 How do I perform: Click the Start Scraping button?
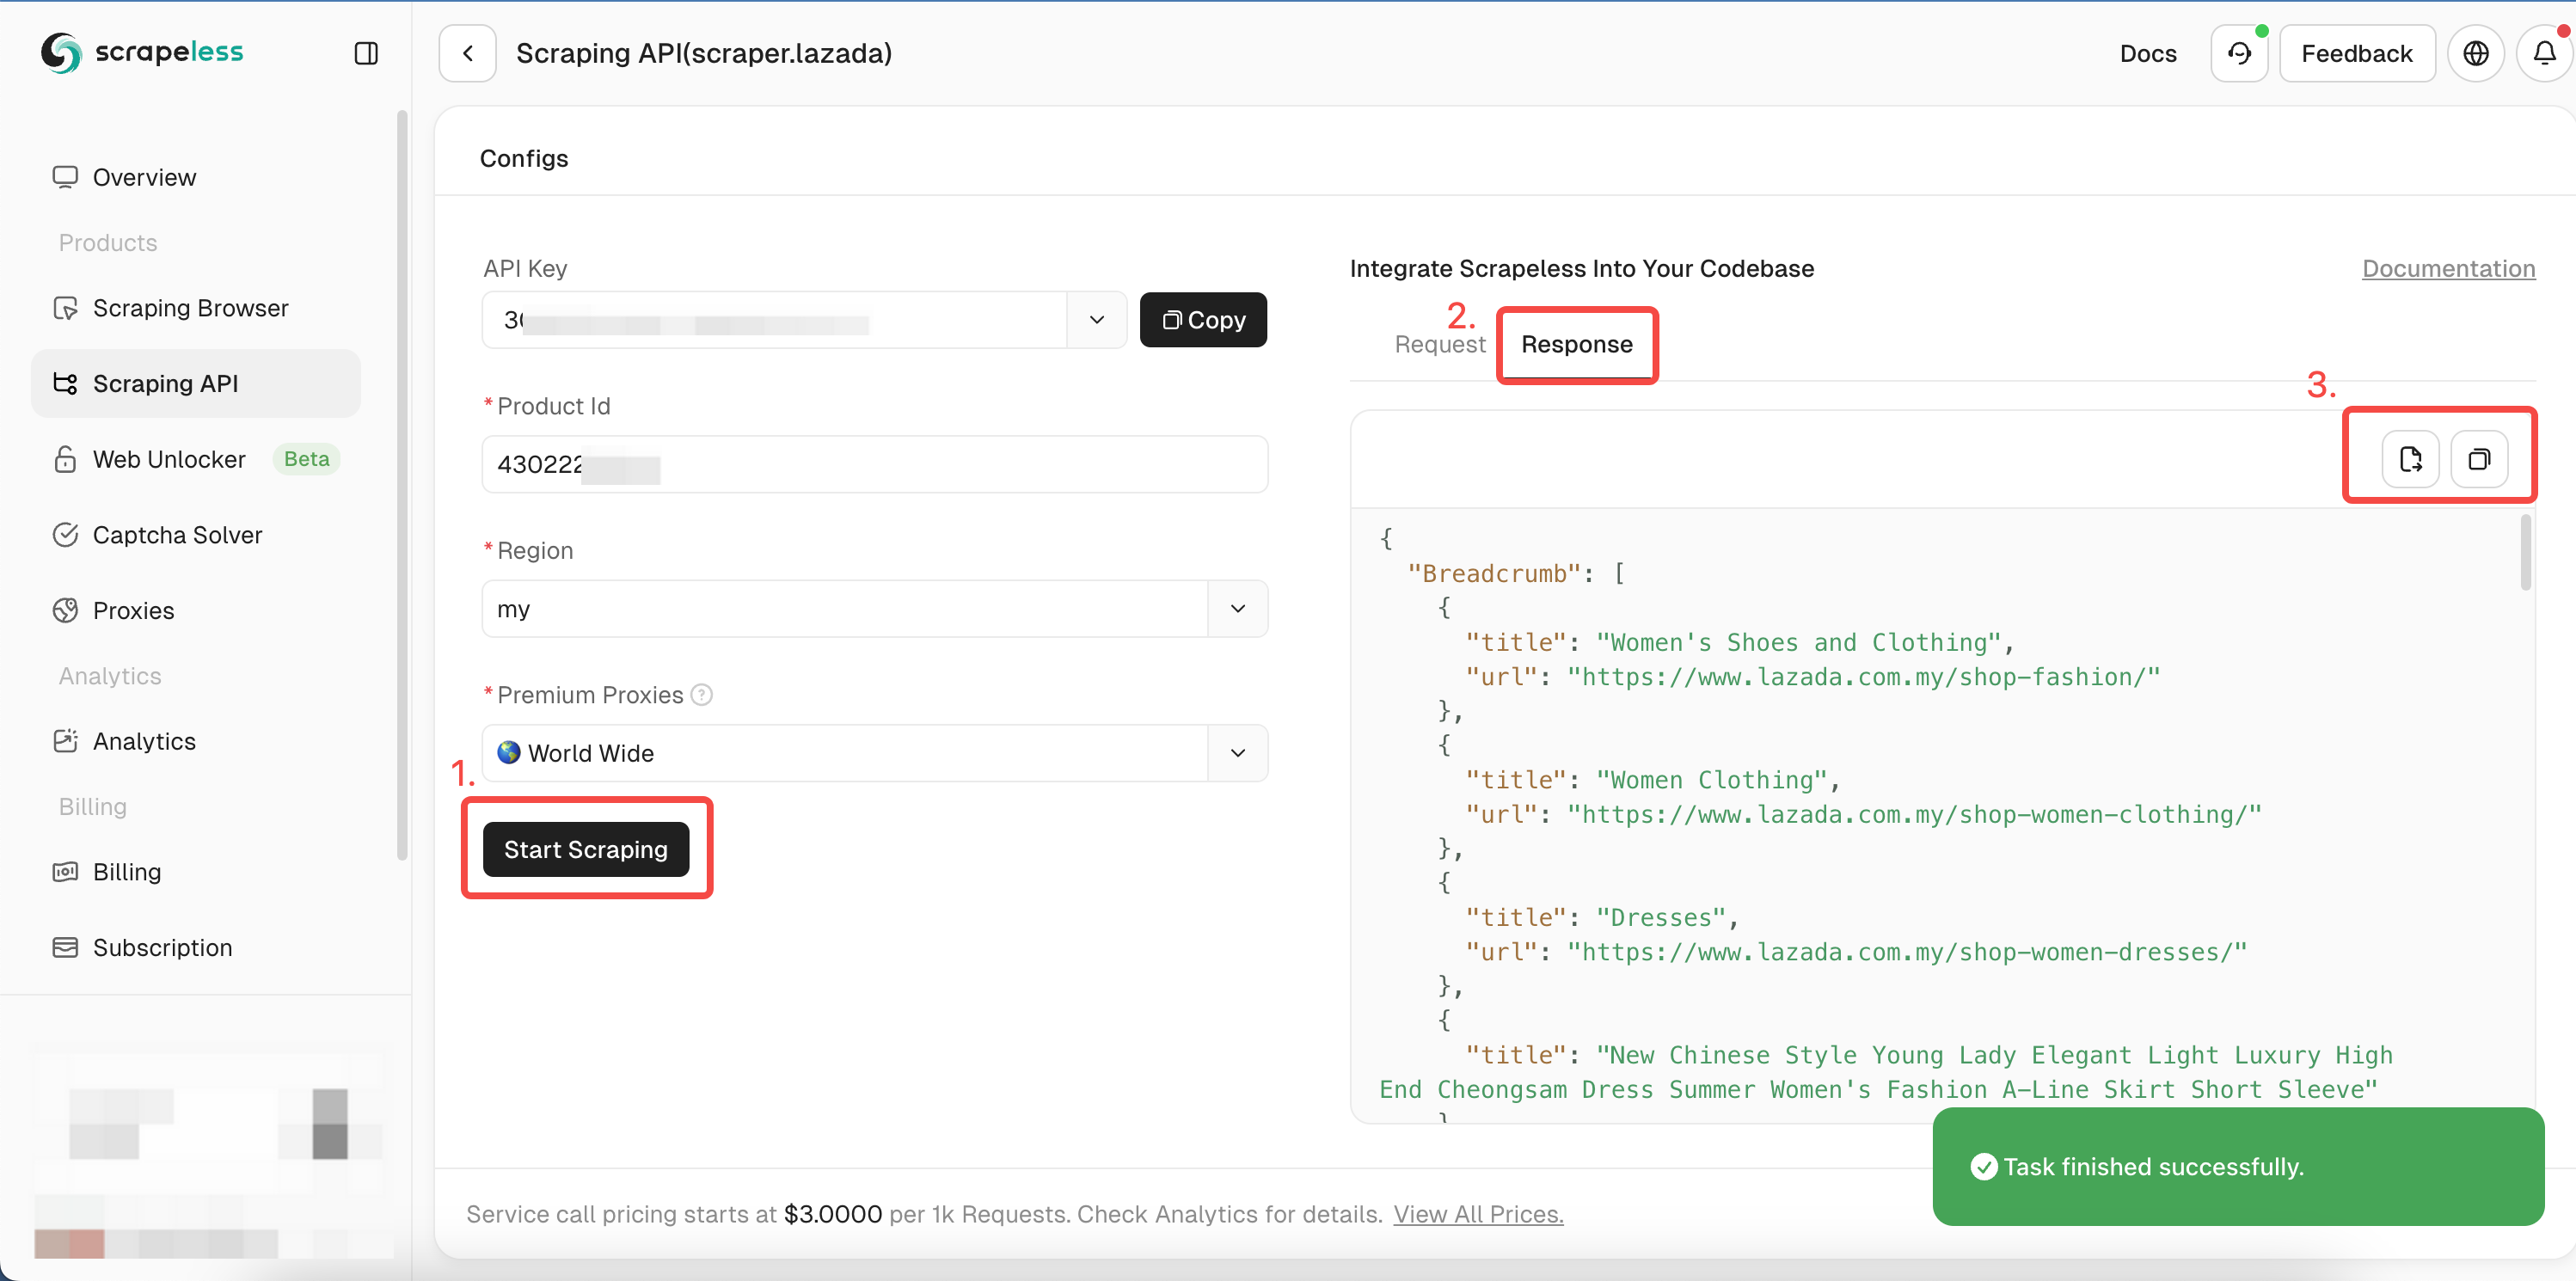[585, 848]
